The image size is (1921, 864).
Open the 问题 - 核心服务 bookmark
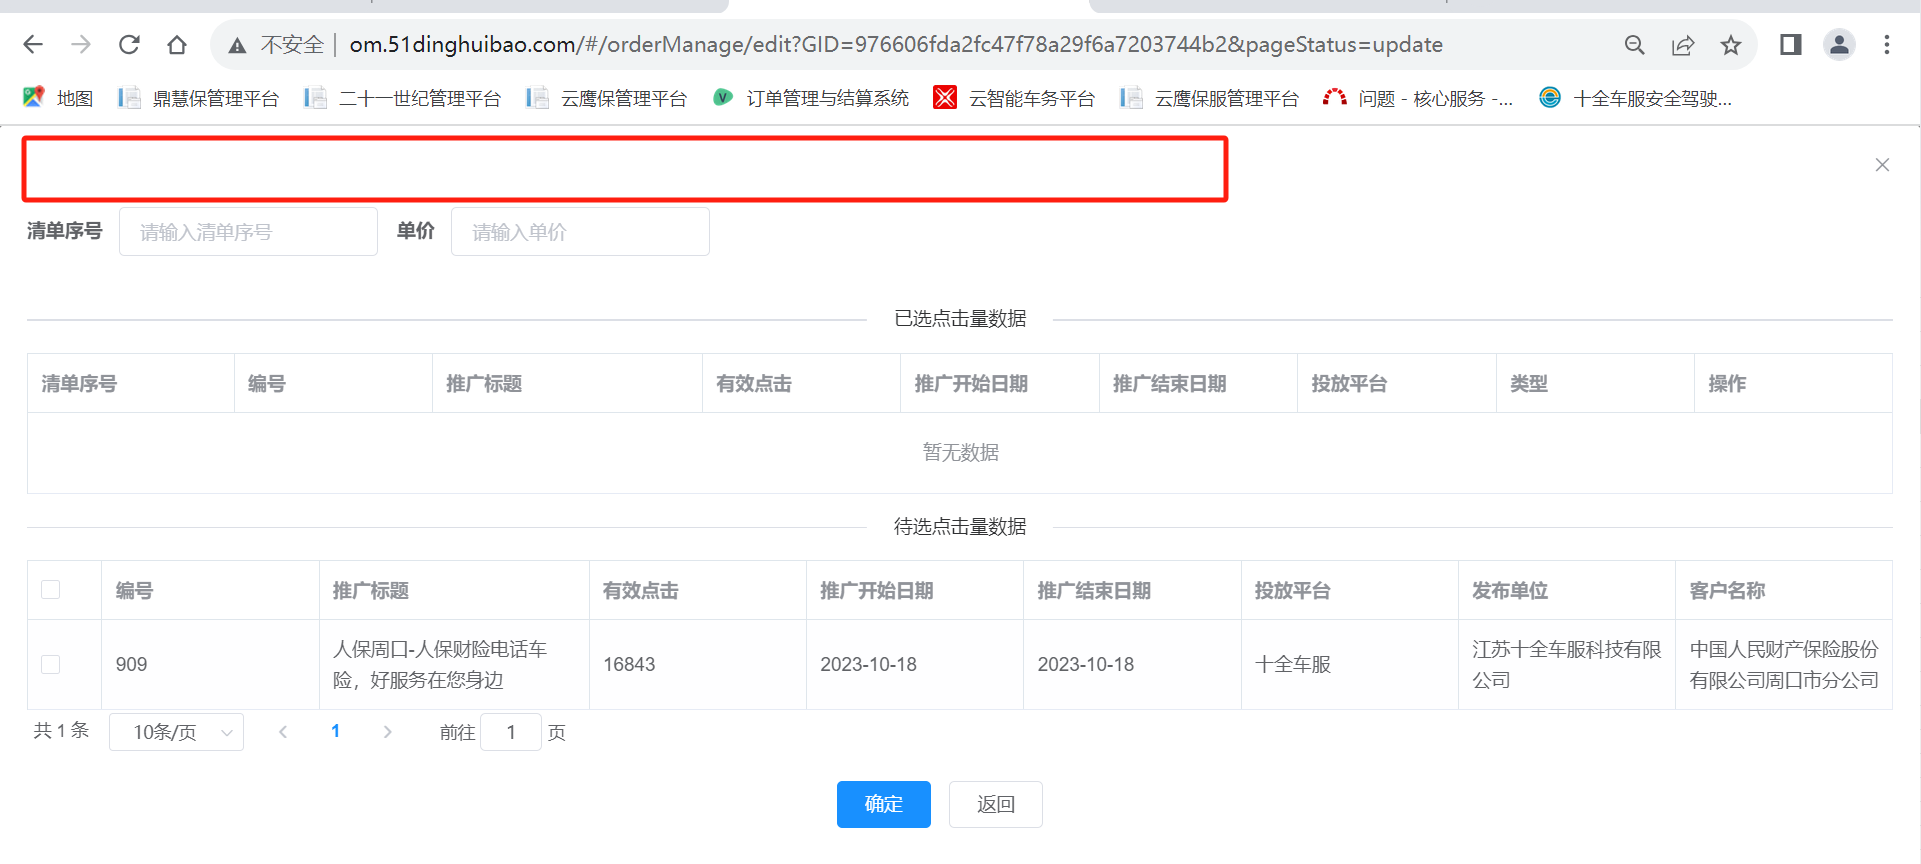pyautogui.click(x=1418, y=98)
